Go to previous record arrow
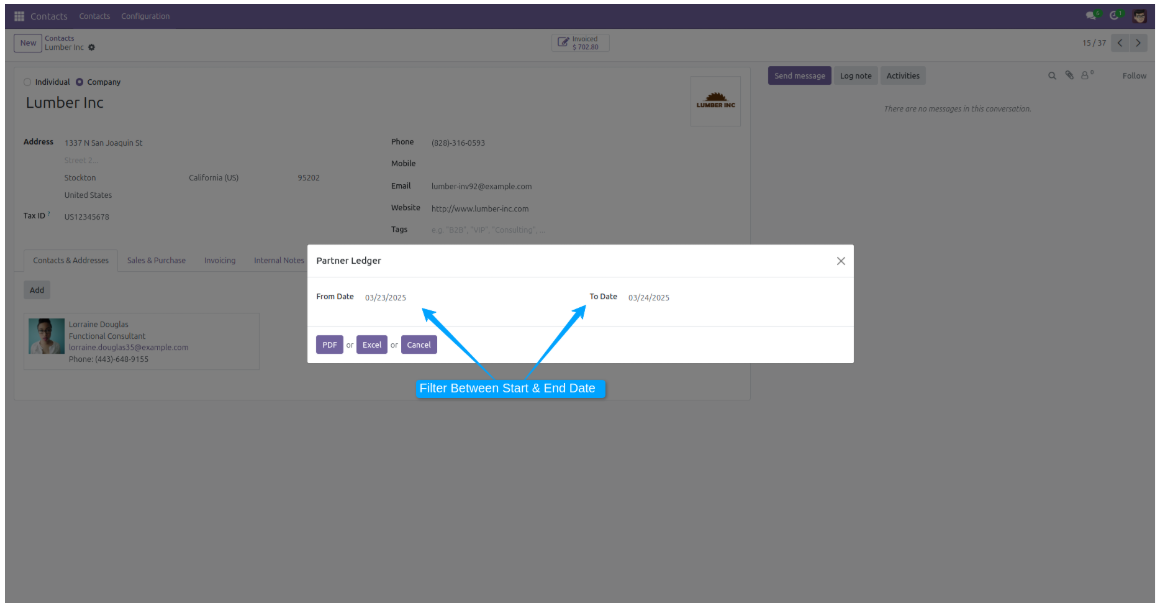Image resolution: width=1157 pixels, height=605 pixels. [x=1120, y=43]
